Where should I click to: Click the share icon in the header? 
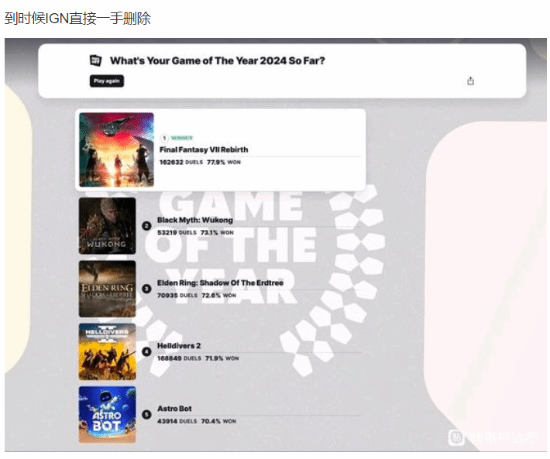coord(470,81)
